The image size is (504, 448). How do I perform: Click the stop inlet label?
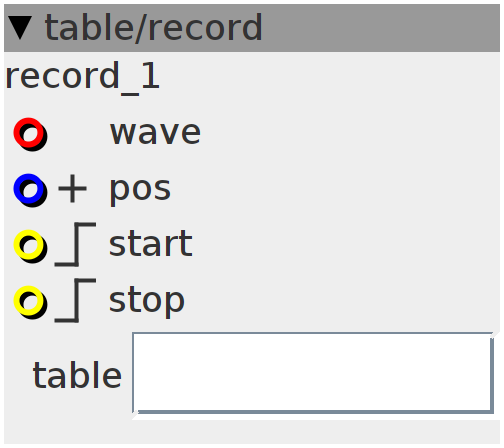point(147,302)
